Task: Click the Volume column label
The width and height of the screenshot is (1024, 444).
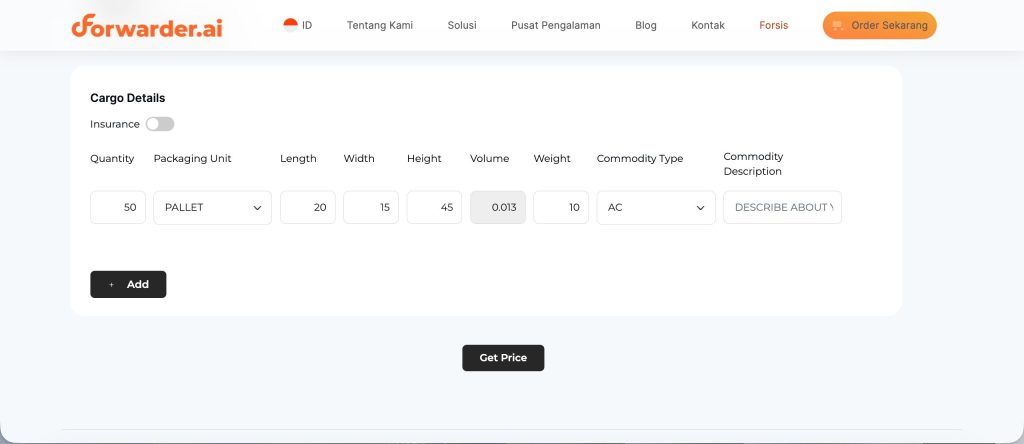Action: click(490, 159)
